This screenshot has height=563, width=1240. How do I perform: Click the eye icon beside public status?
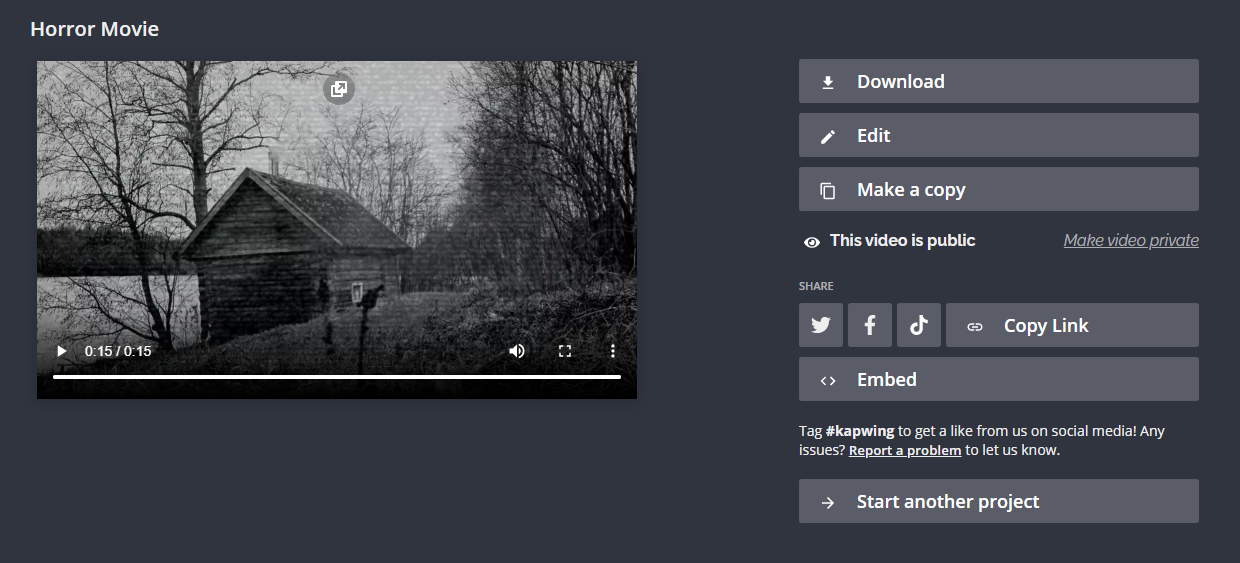812,241
